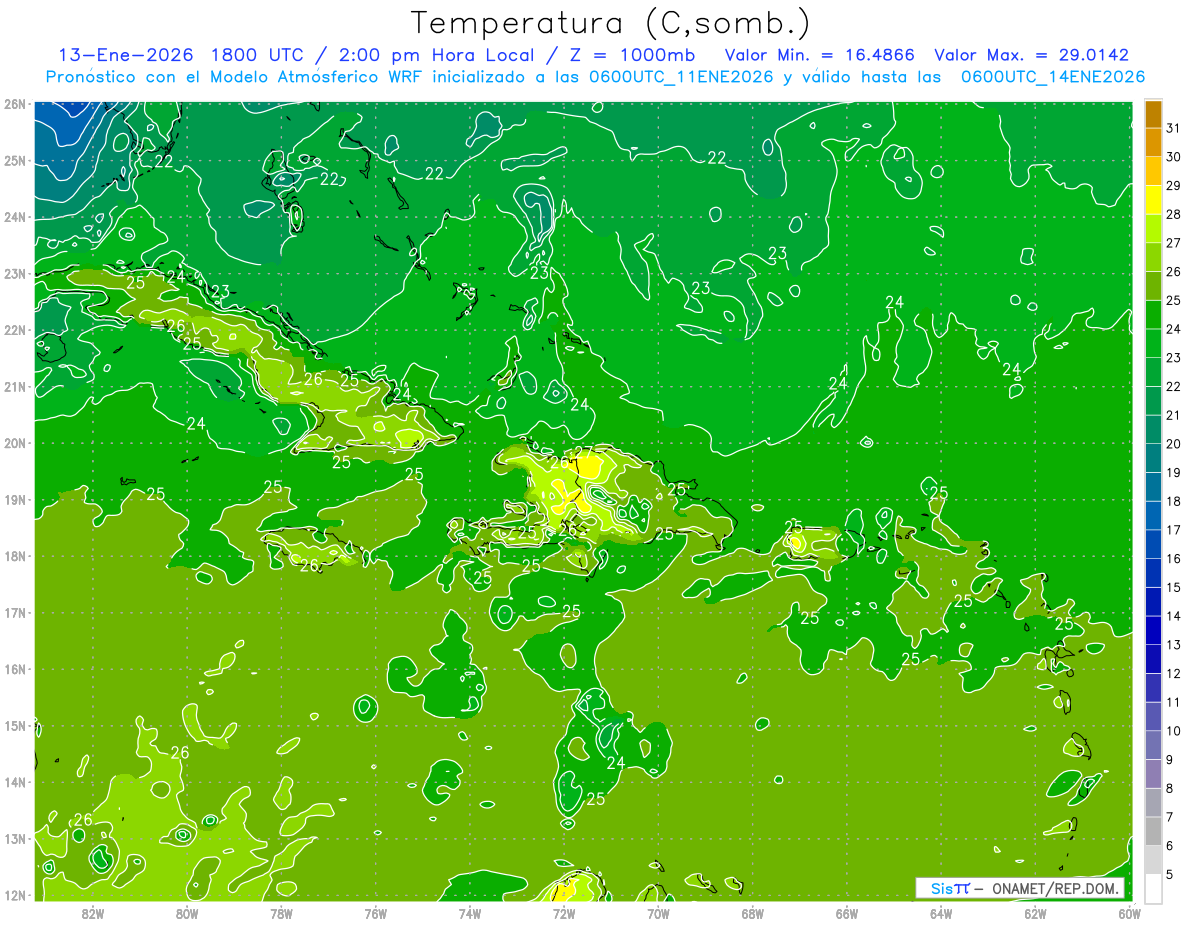The height and width of the screenshot is (927, 1200).
Task: Click the '64W' longitude axis label
Action: [x=941, y=913]
